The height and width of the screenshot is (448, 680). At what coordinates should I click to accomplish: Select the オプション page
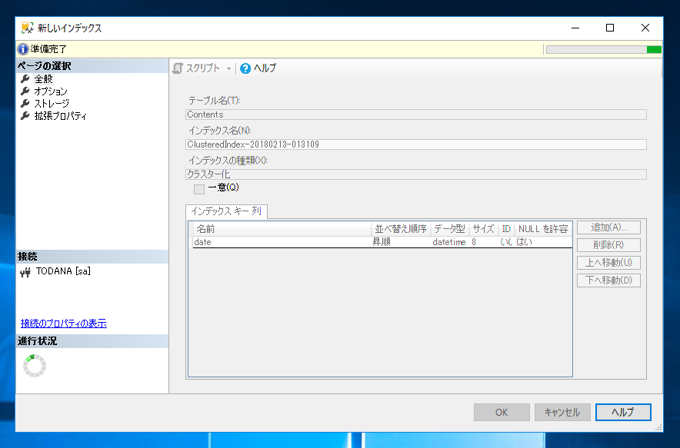coord(51,91)
